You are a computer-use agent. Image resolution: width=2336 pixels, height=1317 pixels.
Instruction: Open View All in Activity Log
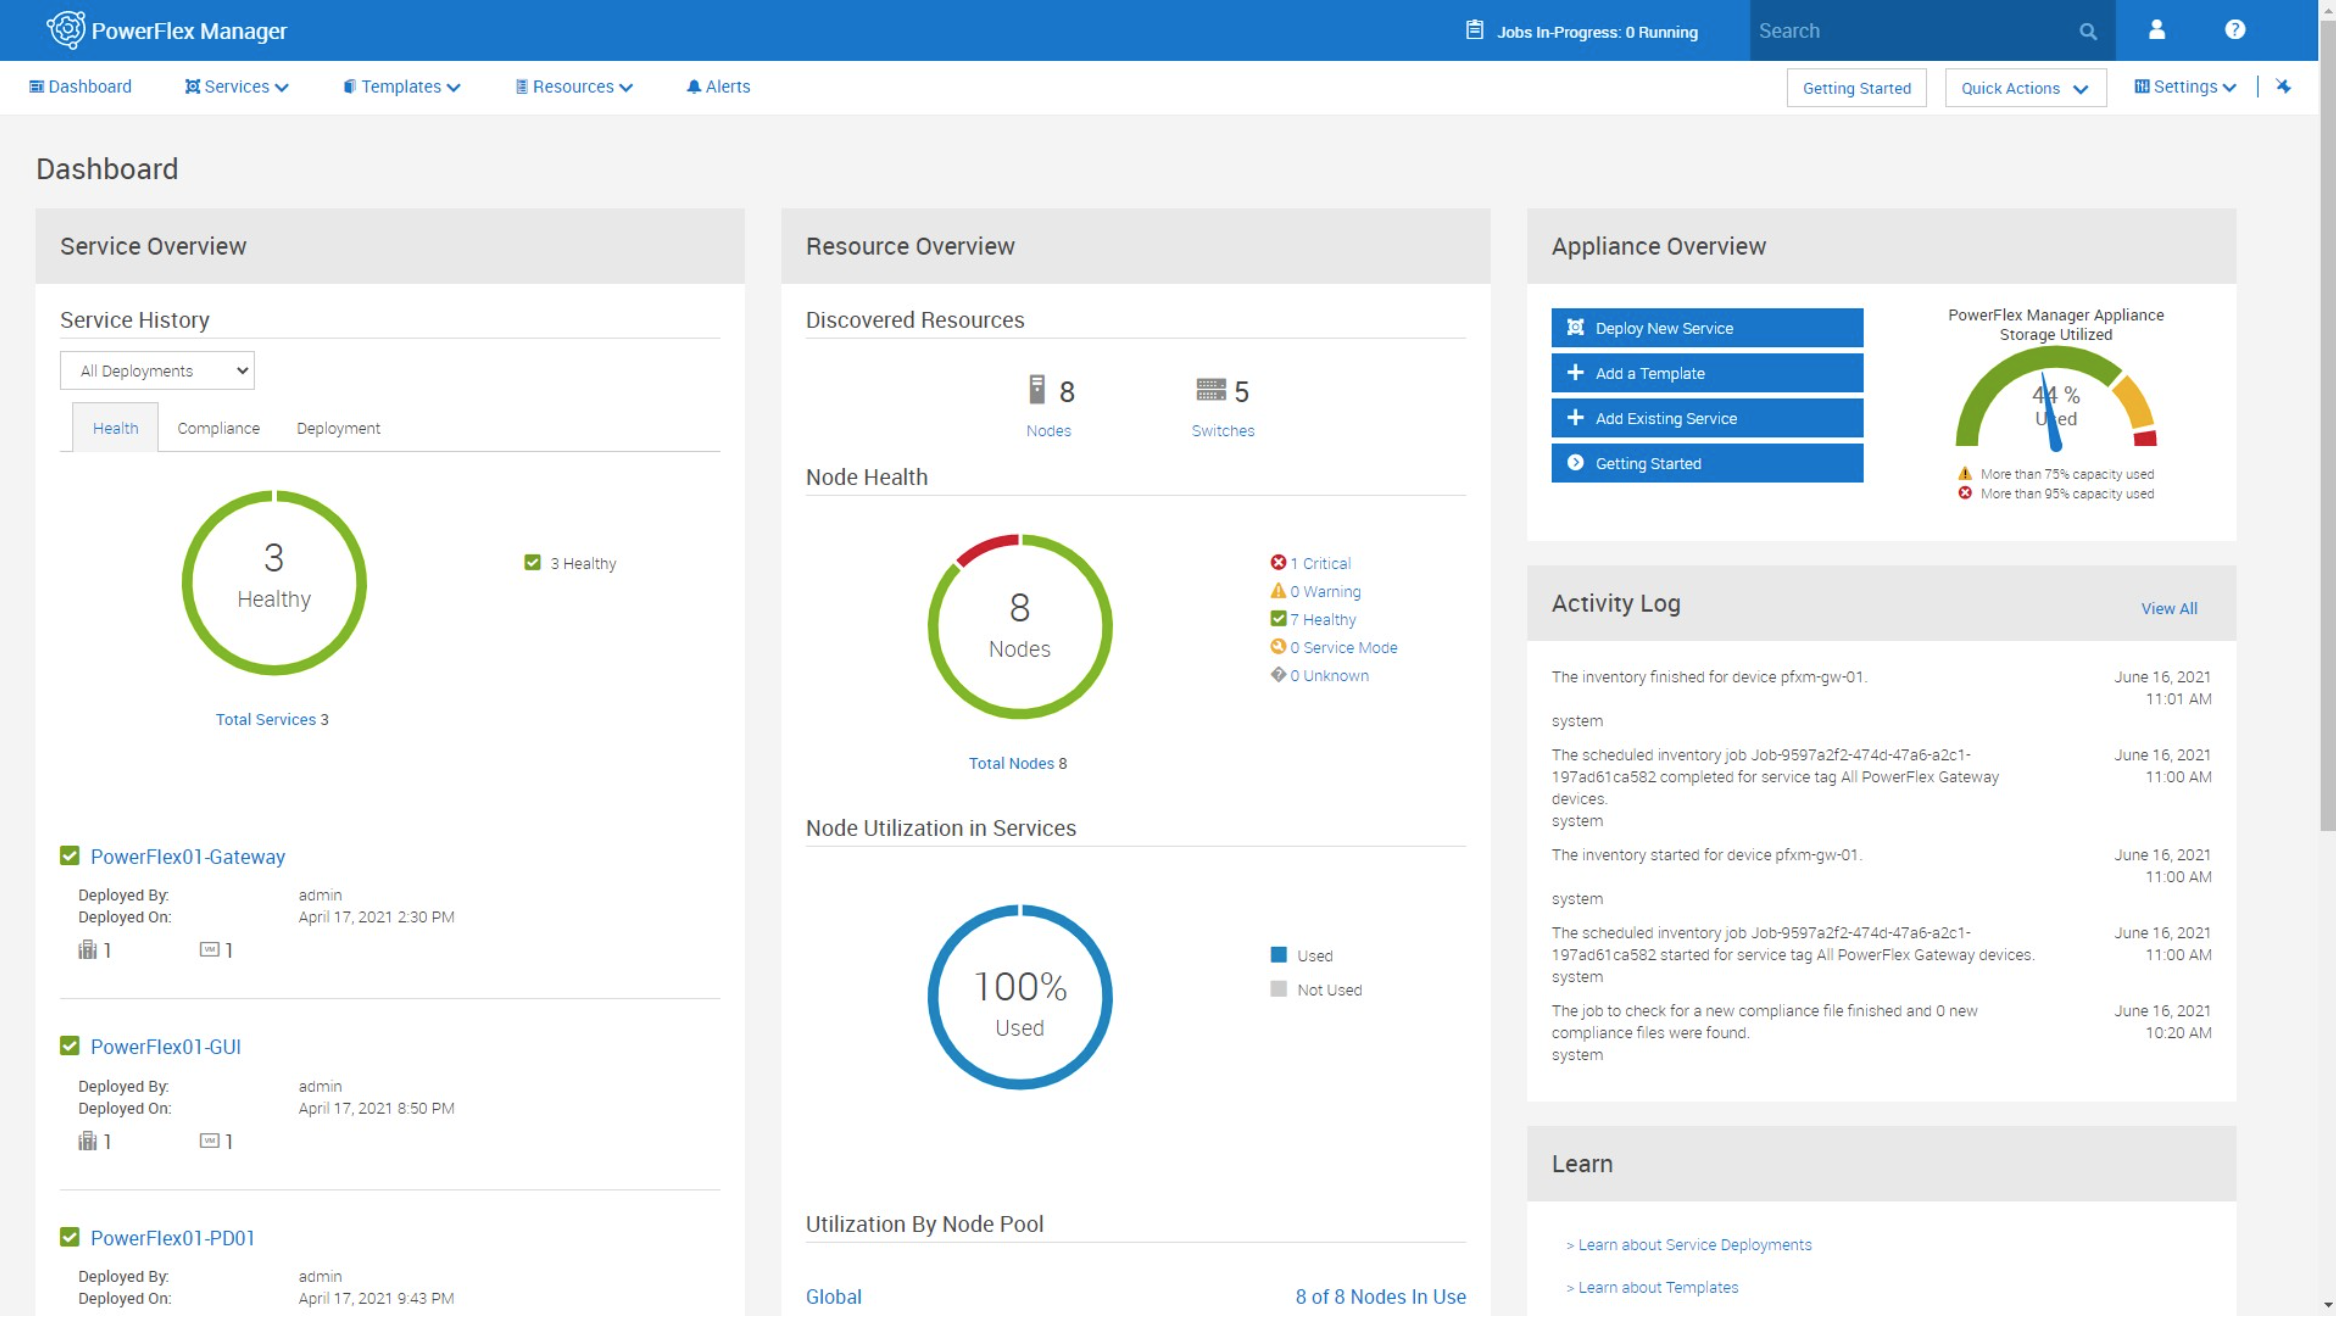(2168, 608)
